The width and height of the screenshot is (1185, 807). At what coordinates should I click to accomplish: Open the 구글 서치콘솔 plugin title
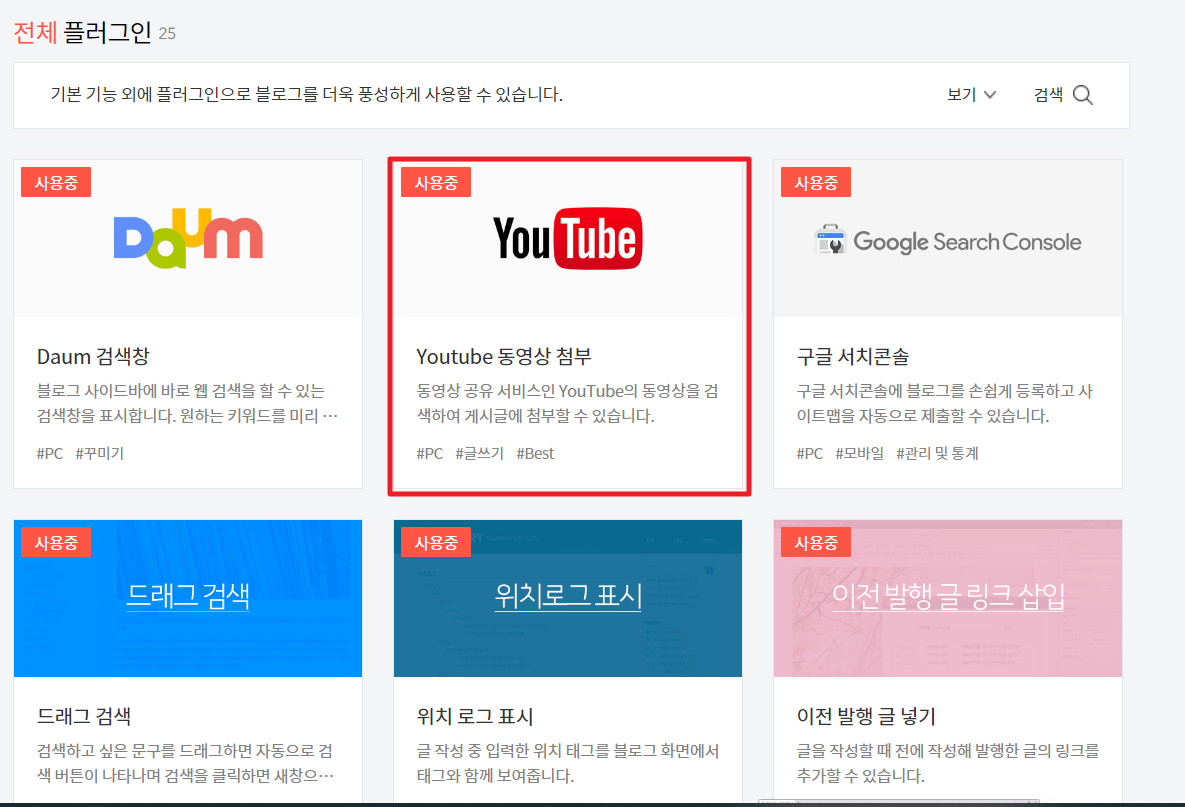click(x=852, y=356)
